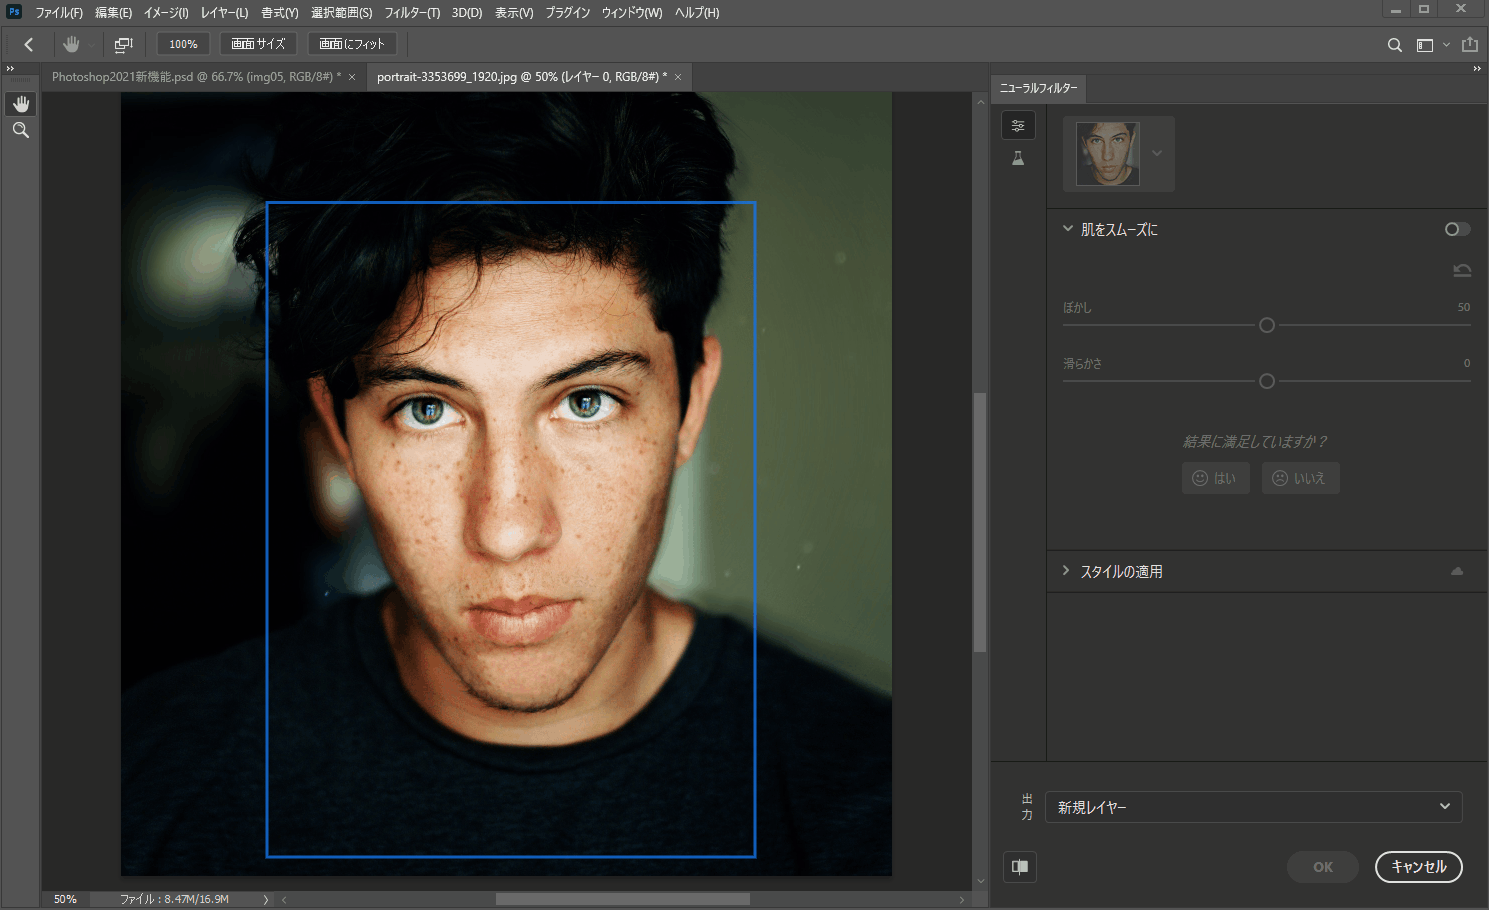Open the 新規レイヤー output dropdown
Viewport: 1489px width, 910px height.
tap(1253, 807)
